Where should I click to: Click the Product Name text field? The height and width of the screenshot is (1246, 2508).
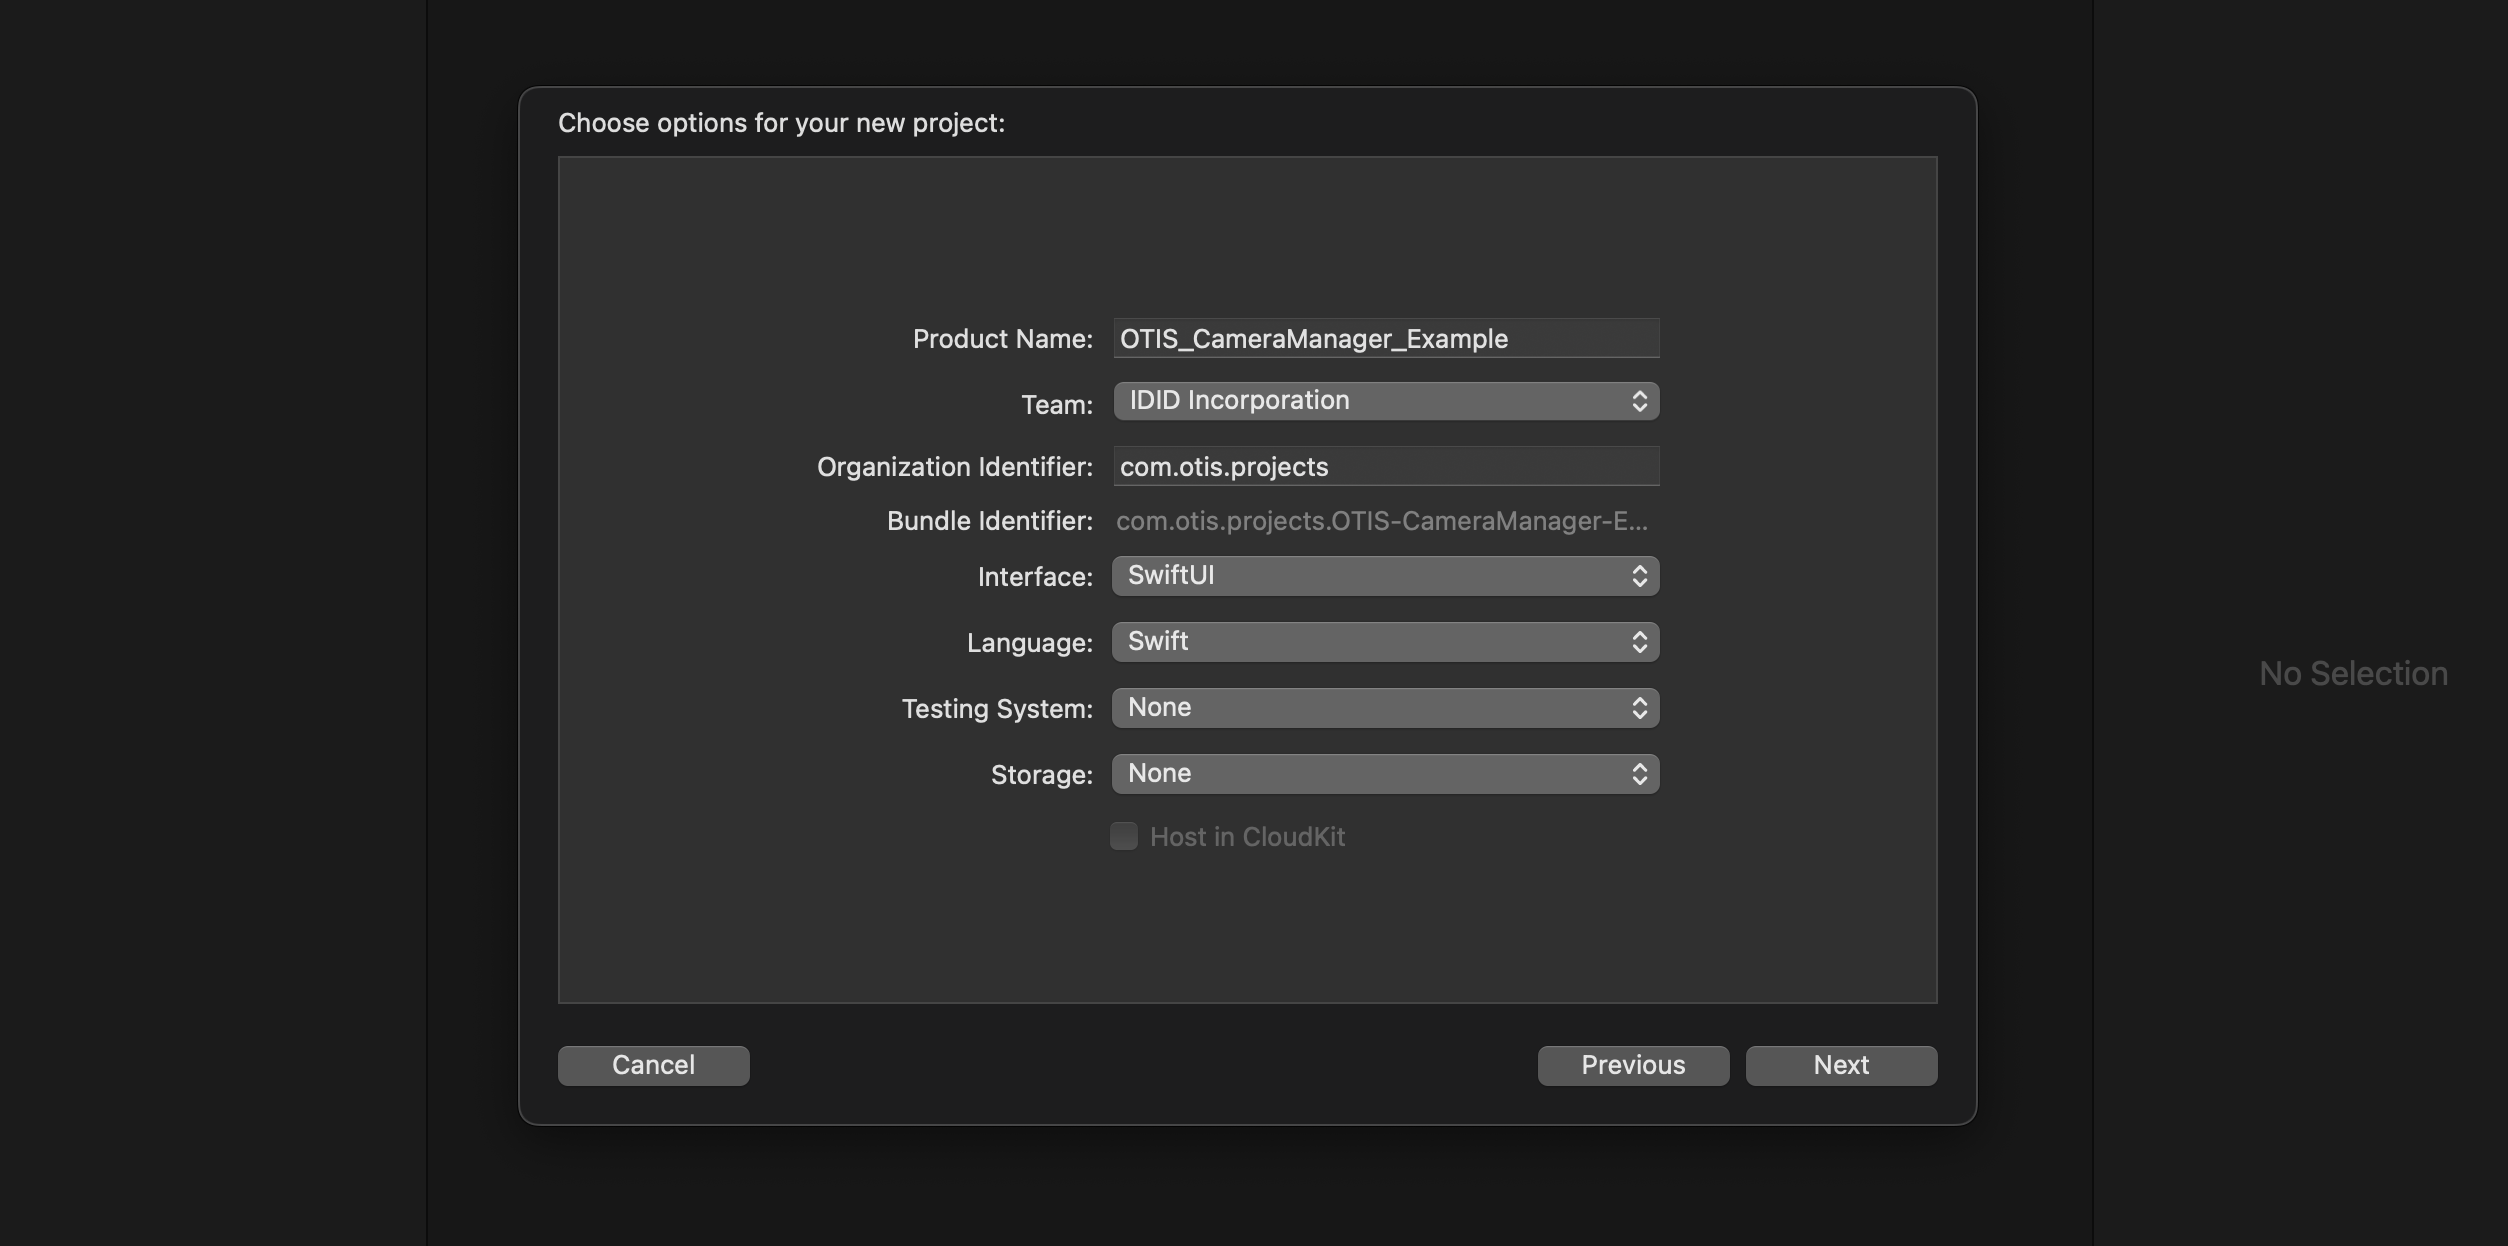pyautogui.click(x=1385, y=339)
